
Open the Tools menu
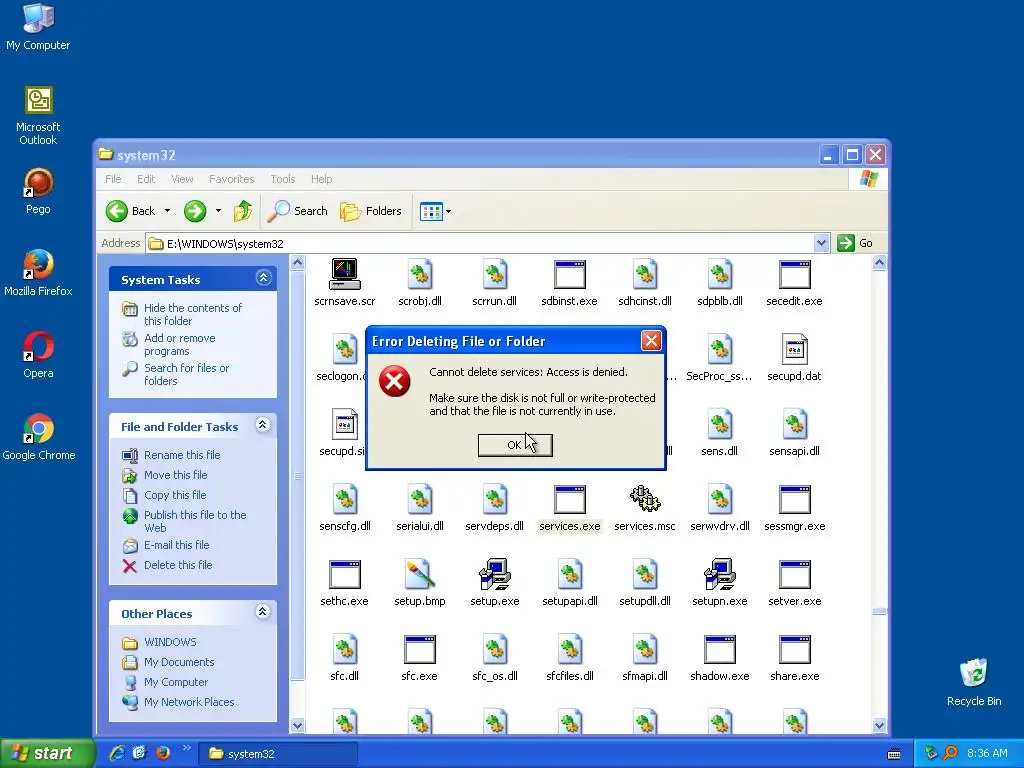click(x=283, y=179)
